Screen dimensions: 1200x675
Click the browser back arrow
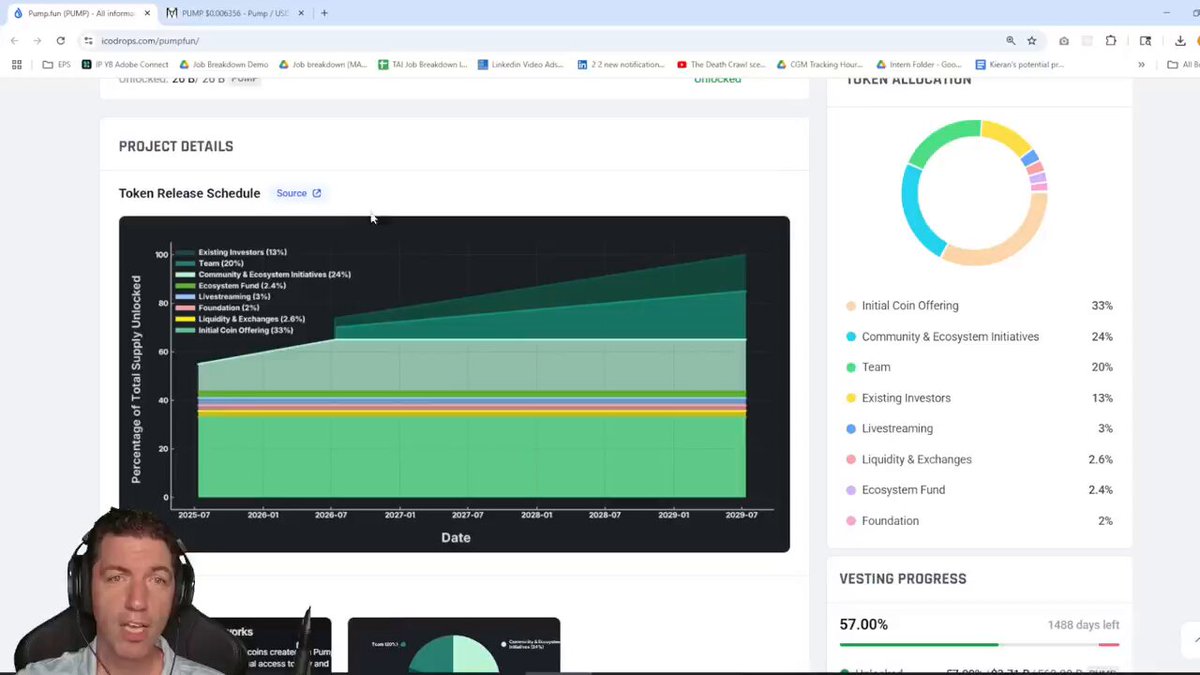click(x=14, y=40)
